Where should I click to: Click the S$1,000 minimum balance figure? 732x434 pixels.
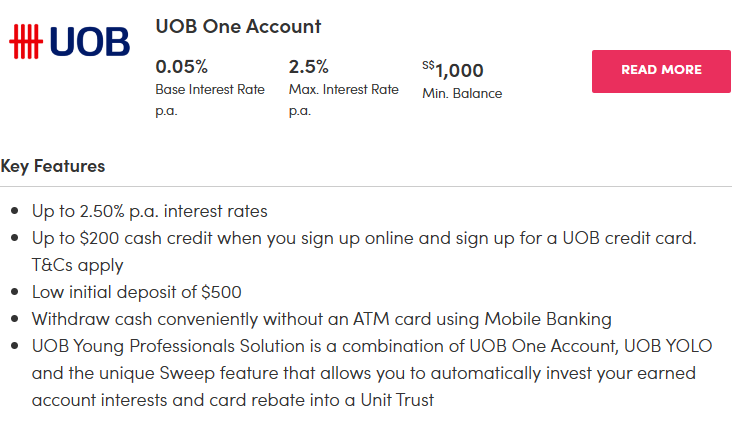pos(453,70)
